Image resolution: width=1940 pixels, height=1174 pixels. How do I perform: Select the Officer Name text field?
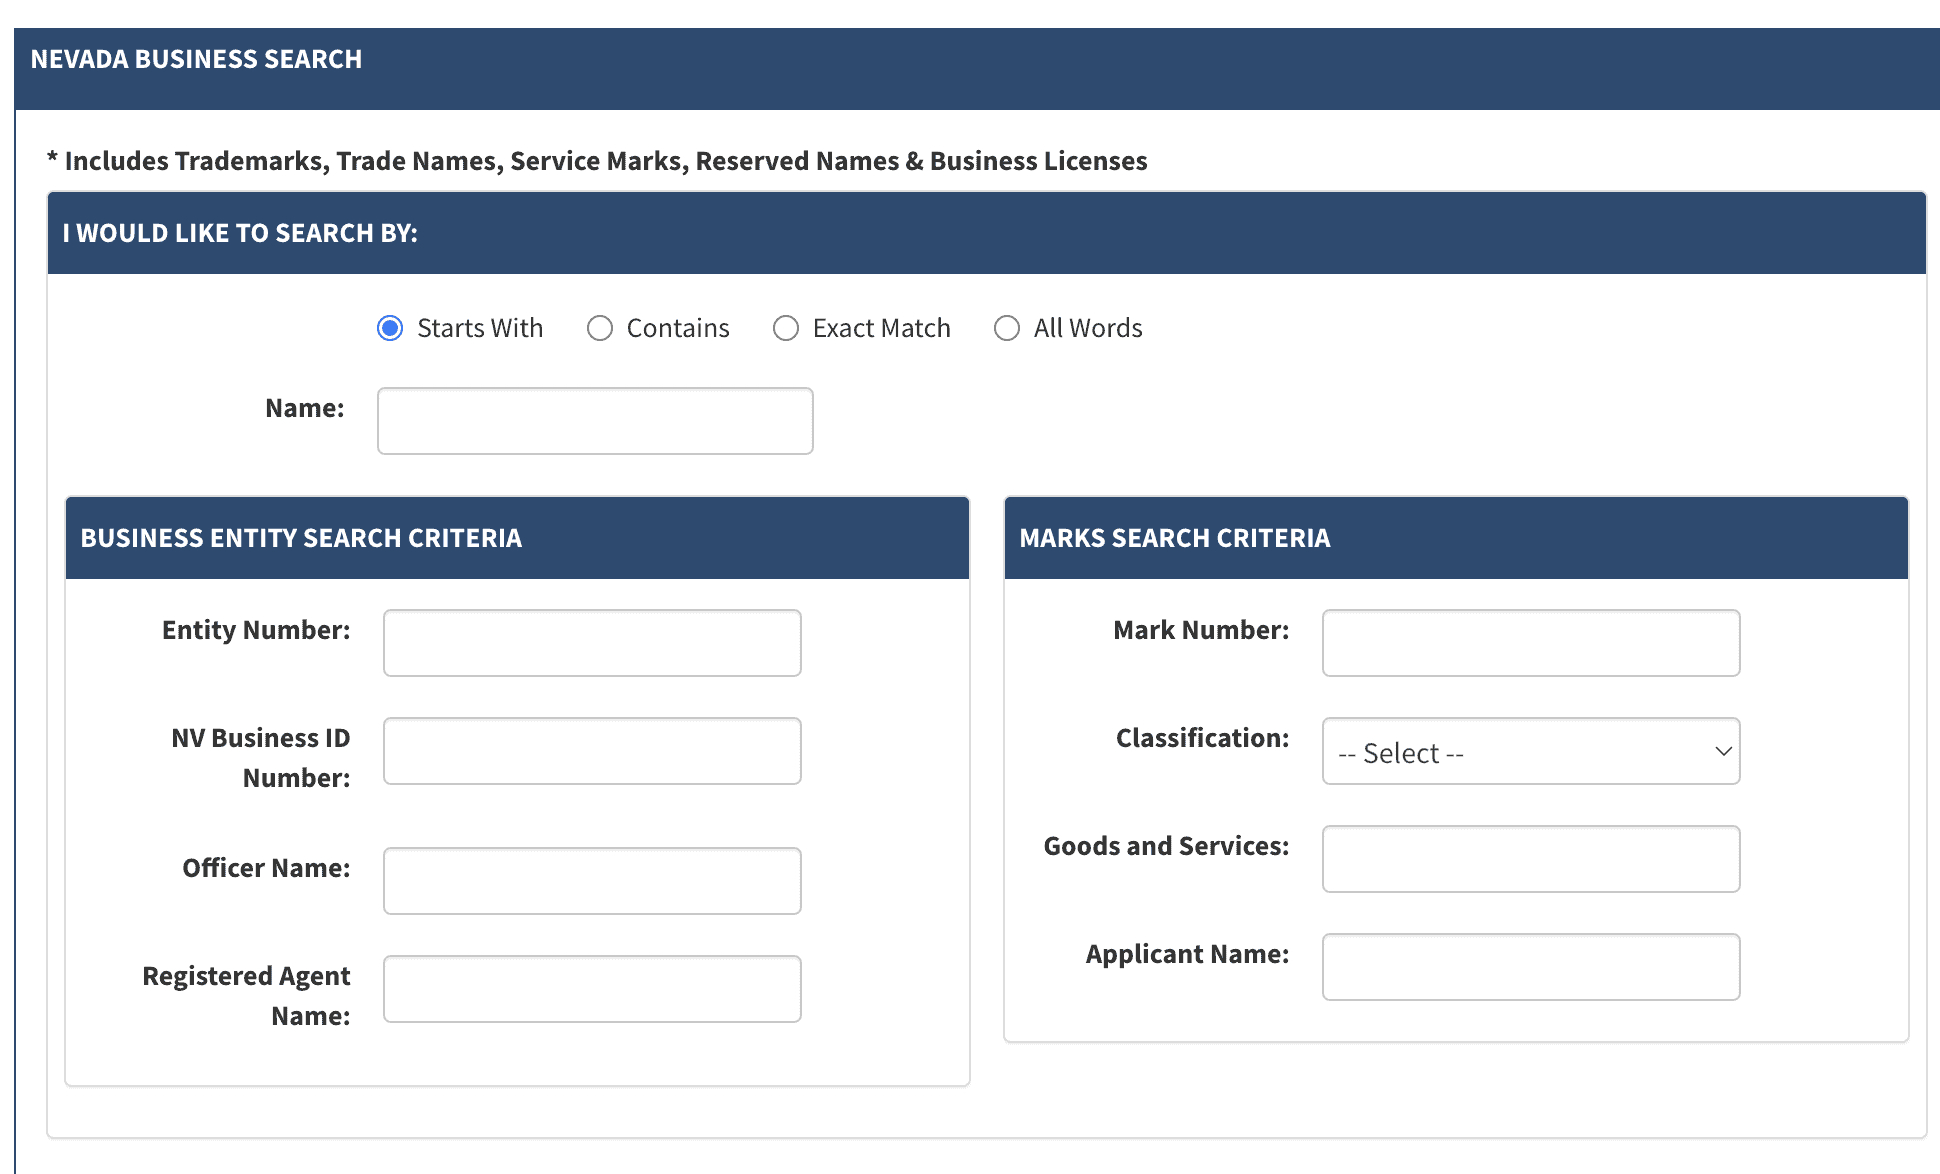[x=591, y=880]
